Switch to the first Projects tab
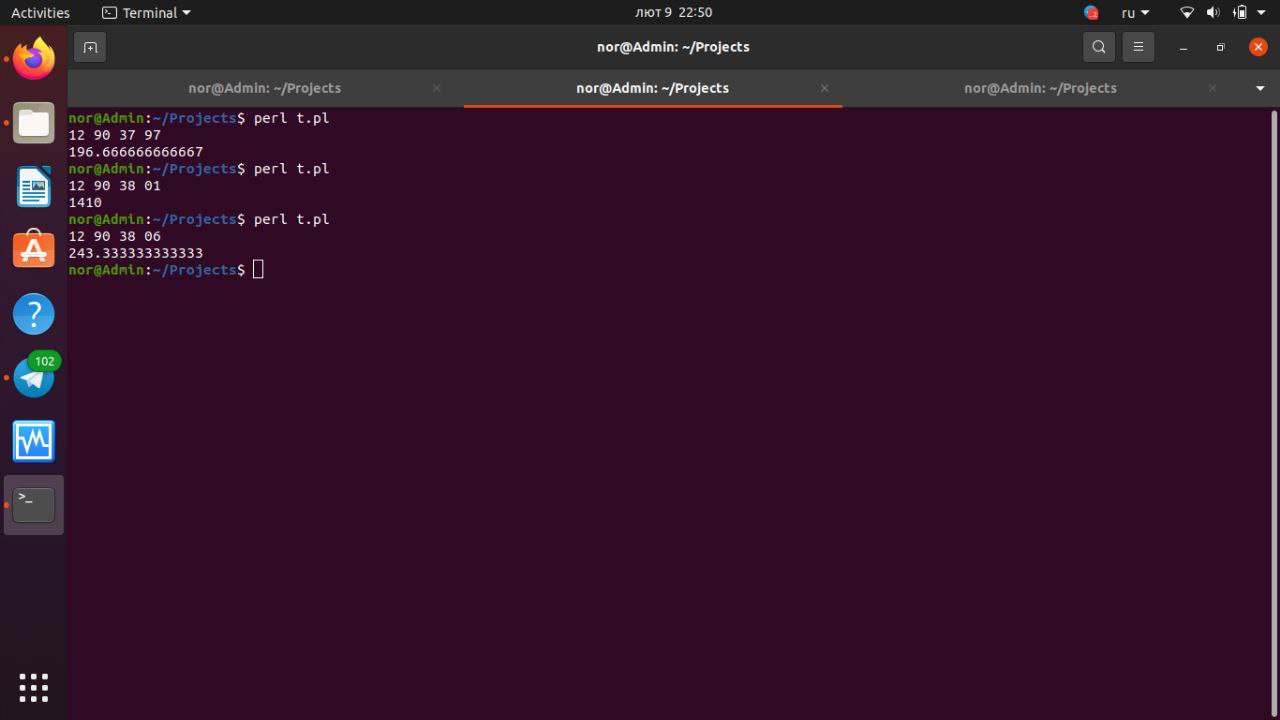 265,88
